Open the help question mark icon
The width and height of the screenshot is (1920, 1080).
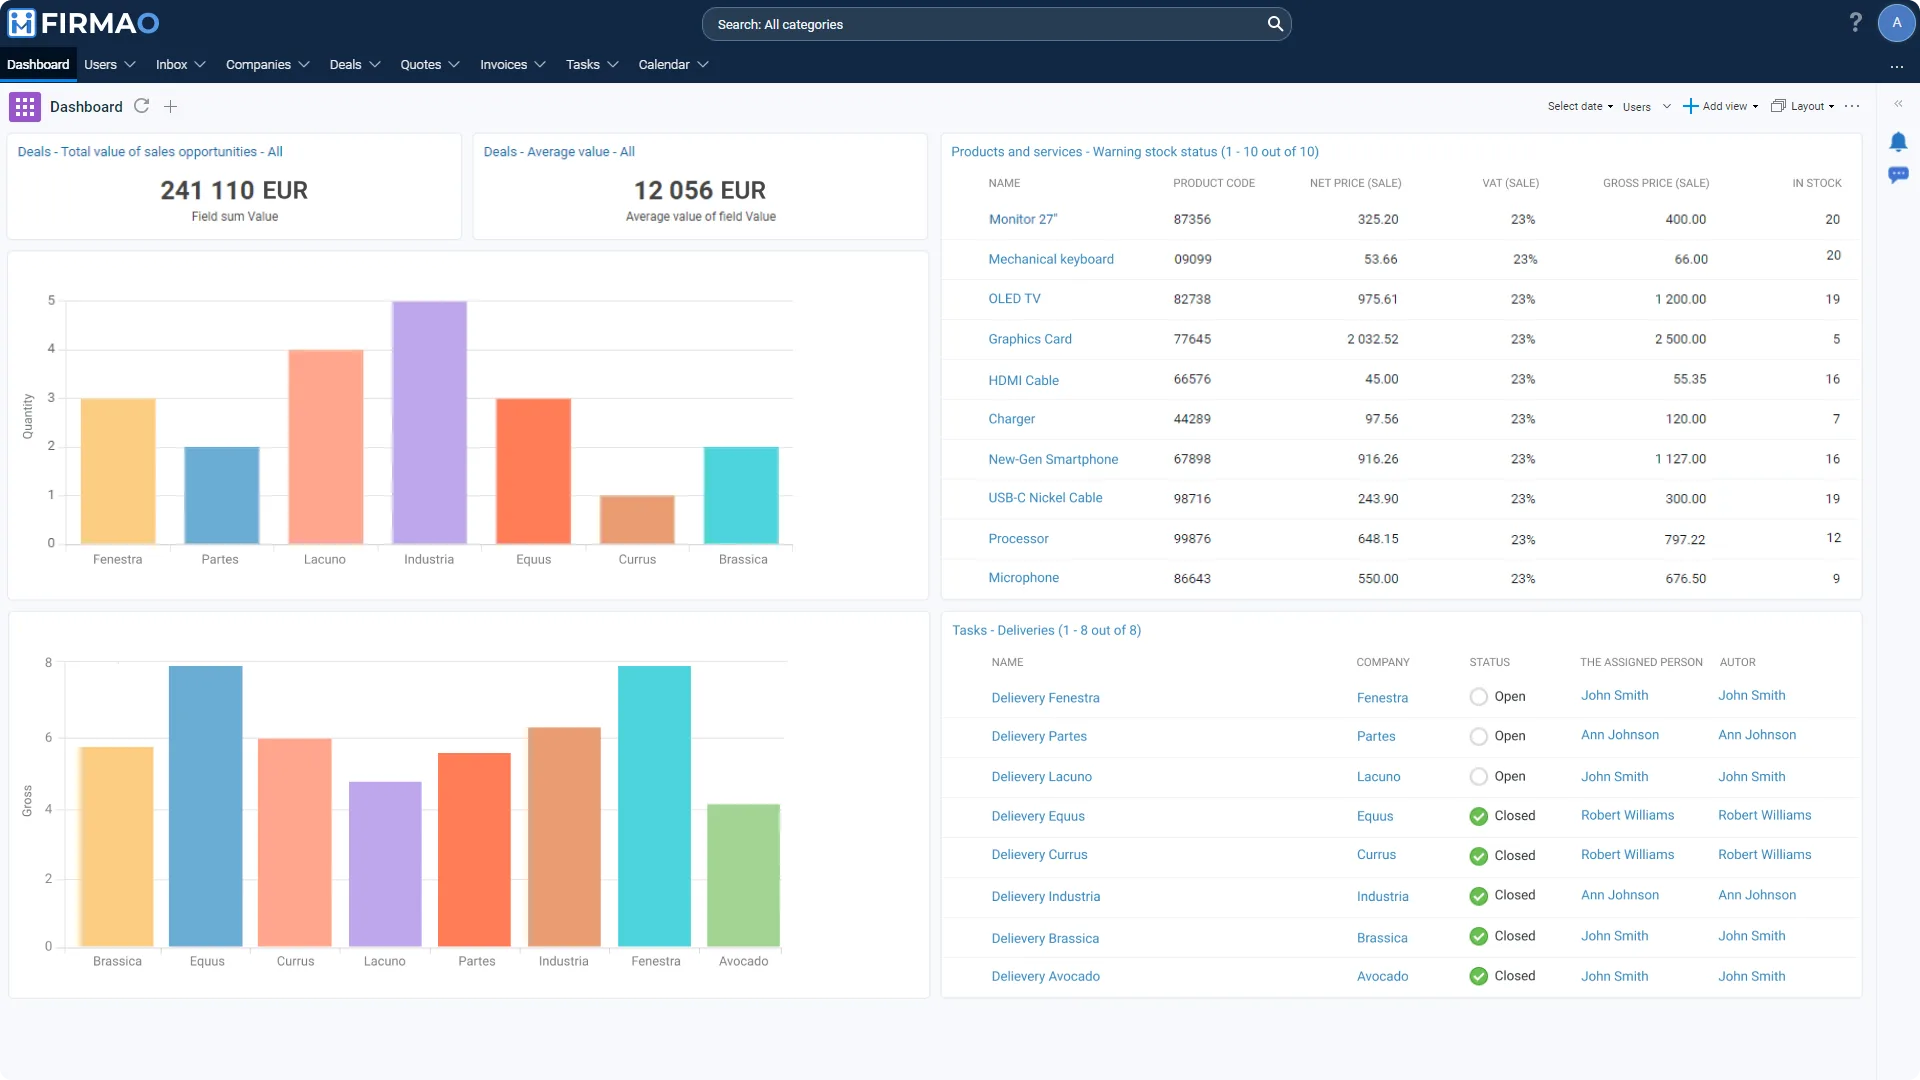point(1855,22)
